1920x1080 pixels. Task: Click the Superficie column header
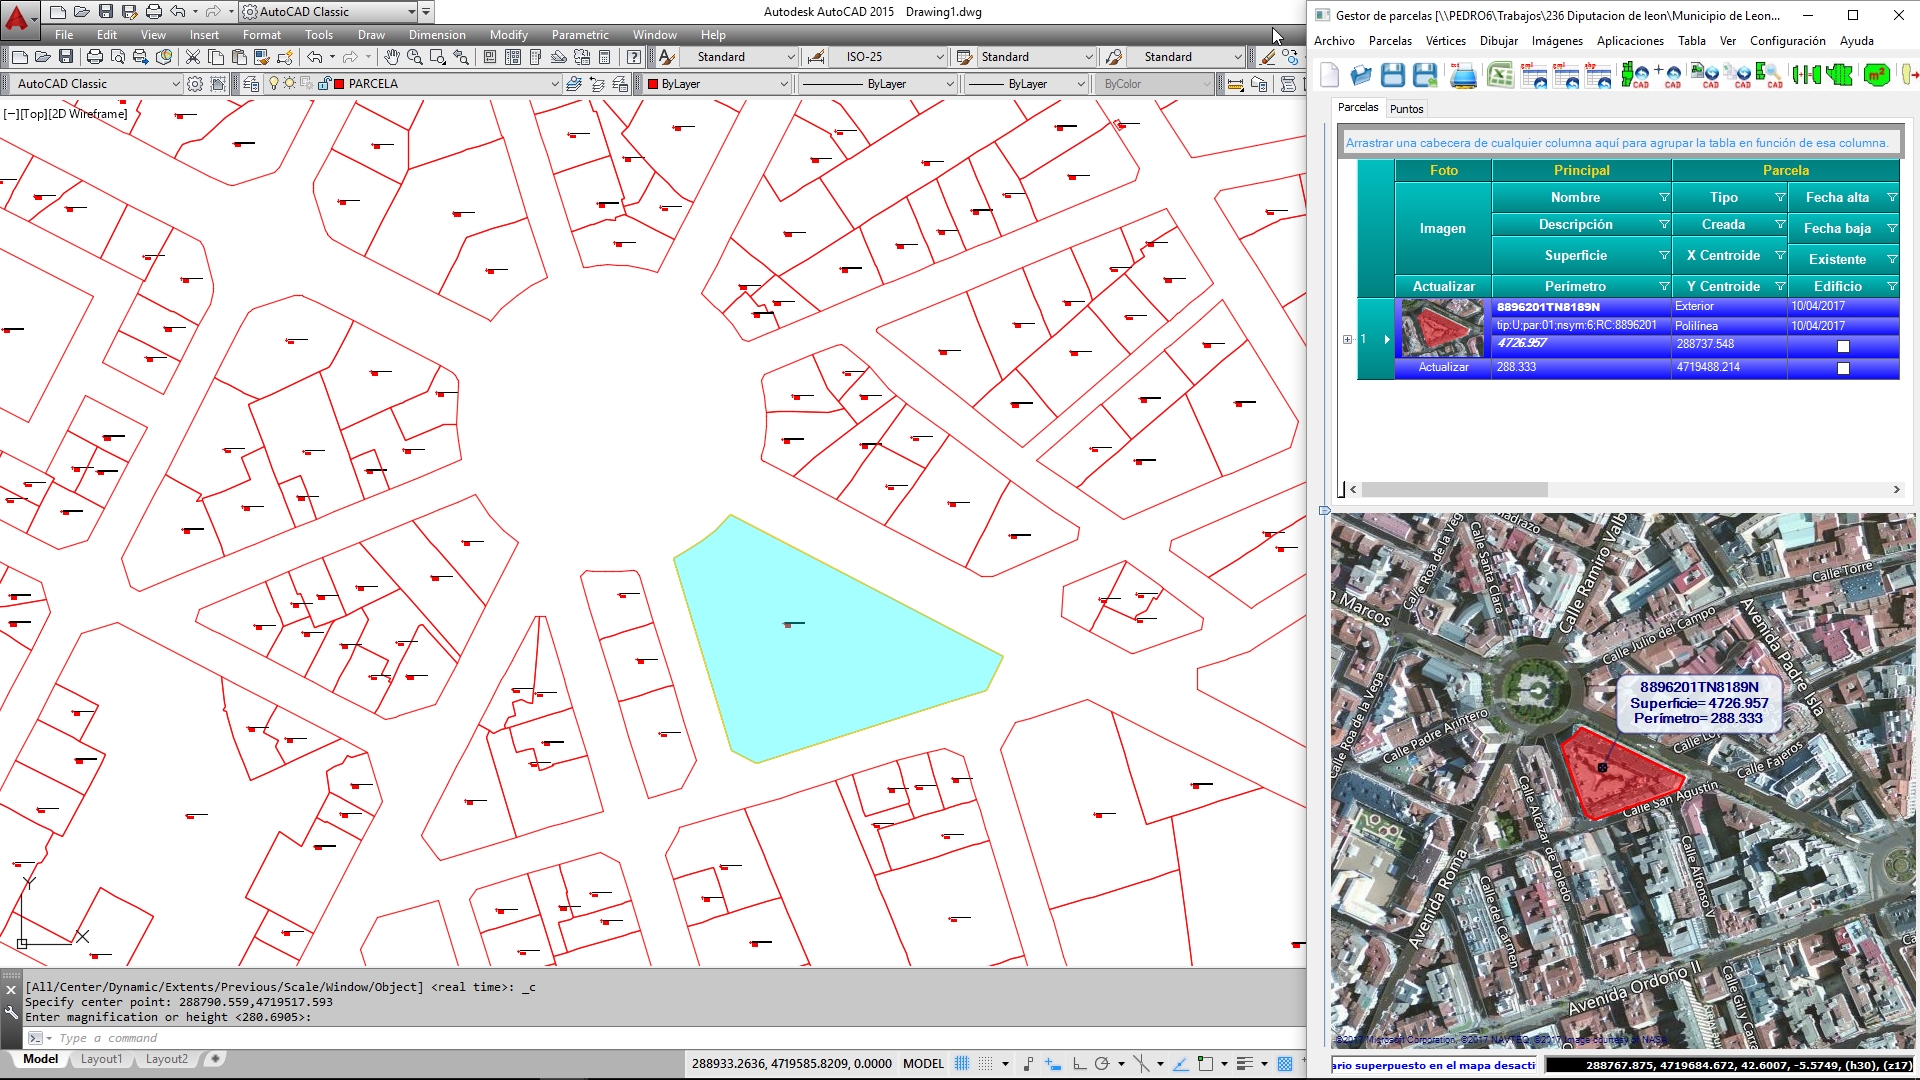pyautogui.click(x=1575, y=256)
